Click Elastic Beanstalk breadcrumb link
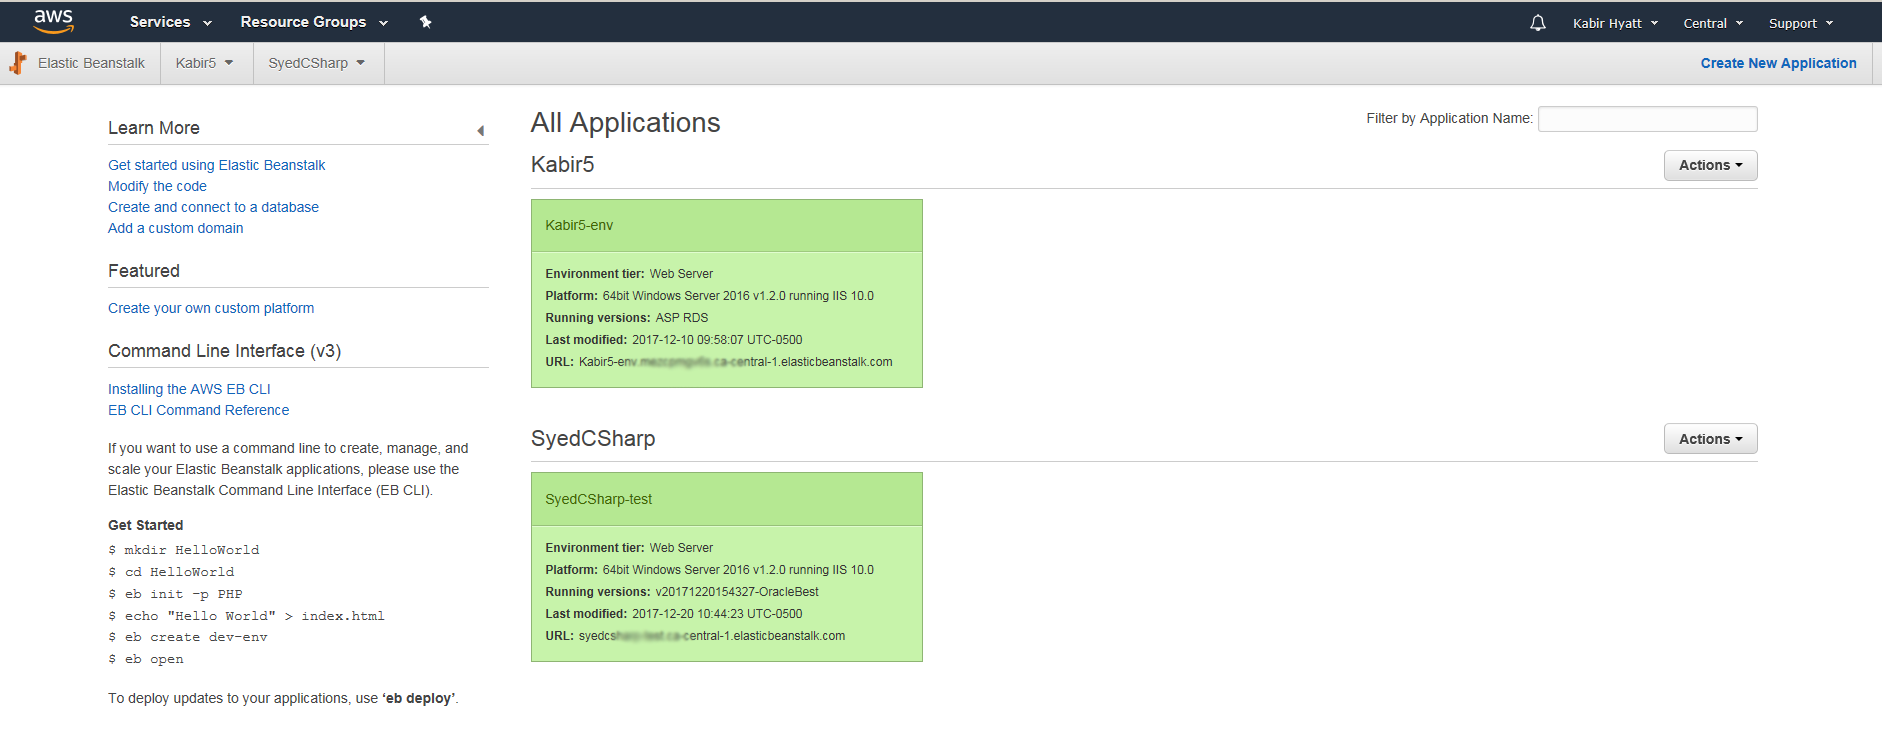This screenshot has width=1882, height=729. point(91,63)
